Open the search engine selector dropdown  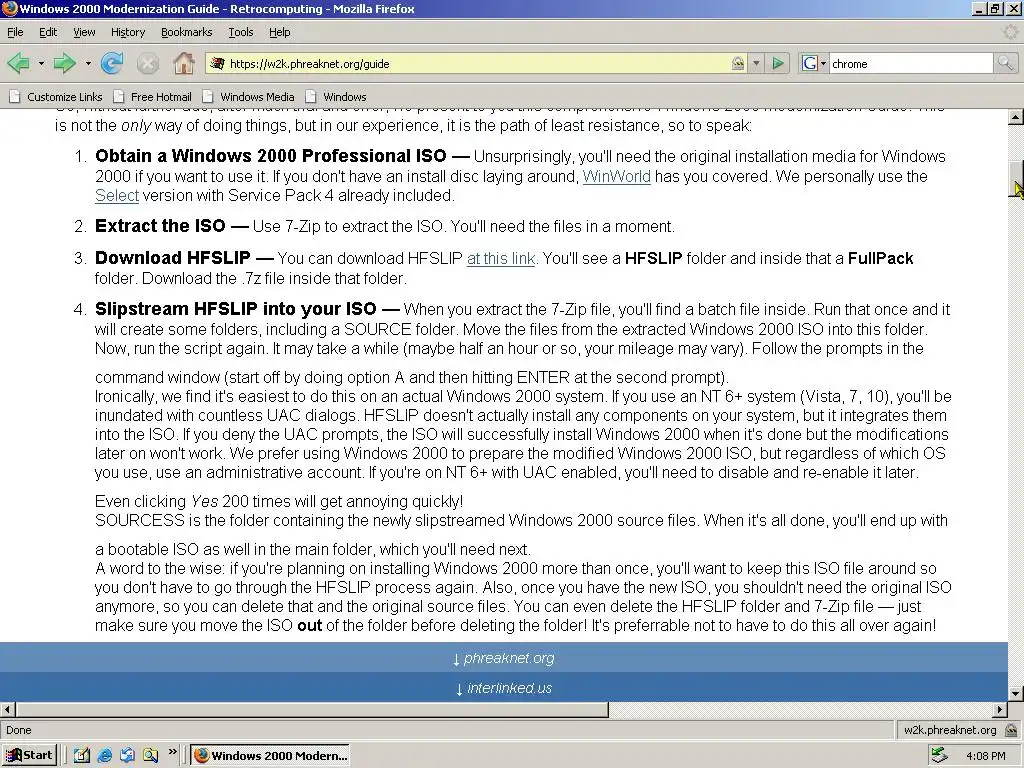coord(824,63)
